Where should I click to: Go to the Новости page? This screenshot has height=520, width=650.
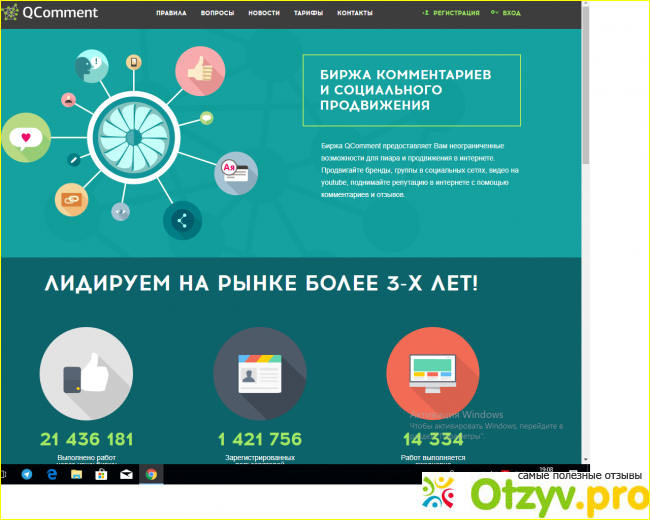pos(264,13)
